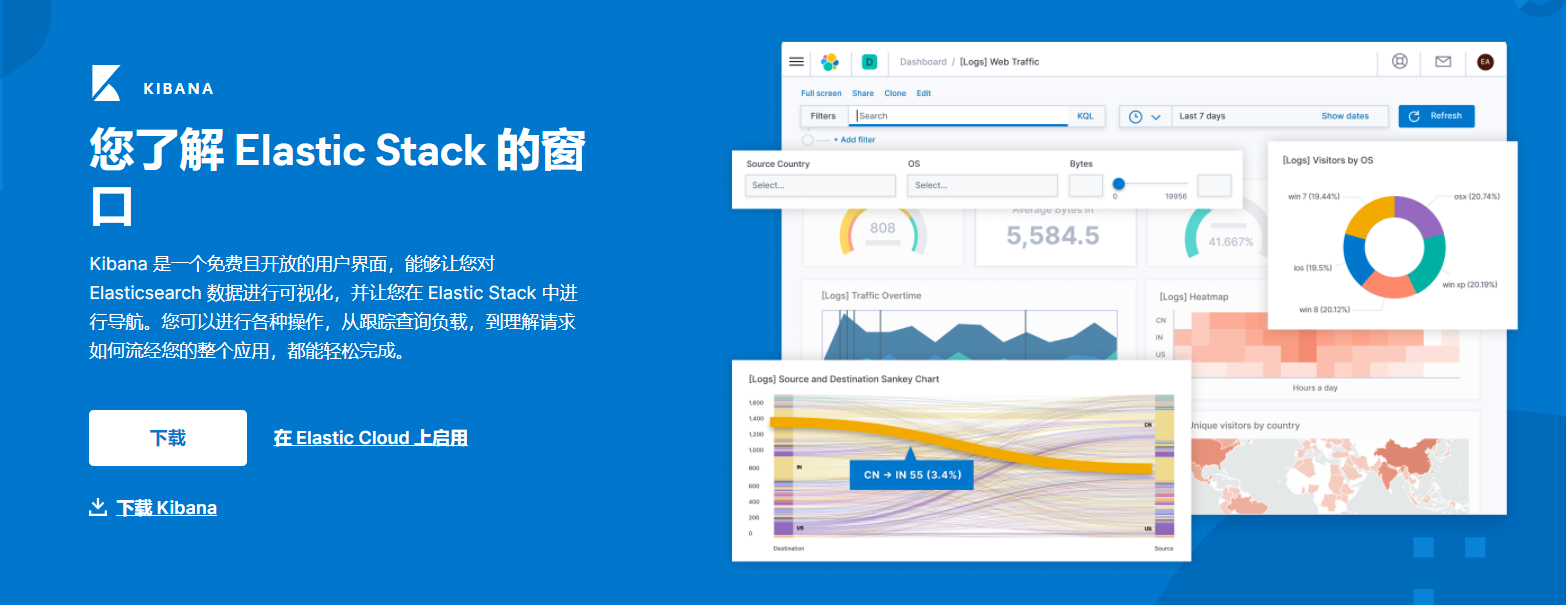Click the help icon in the header

pyautogui.click(x=1398, y=61)
